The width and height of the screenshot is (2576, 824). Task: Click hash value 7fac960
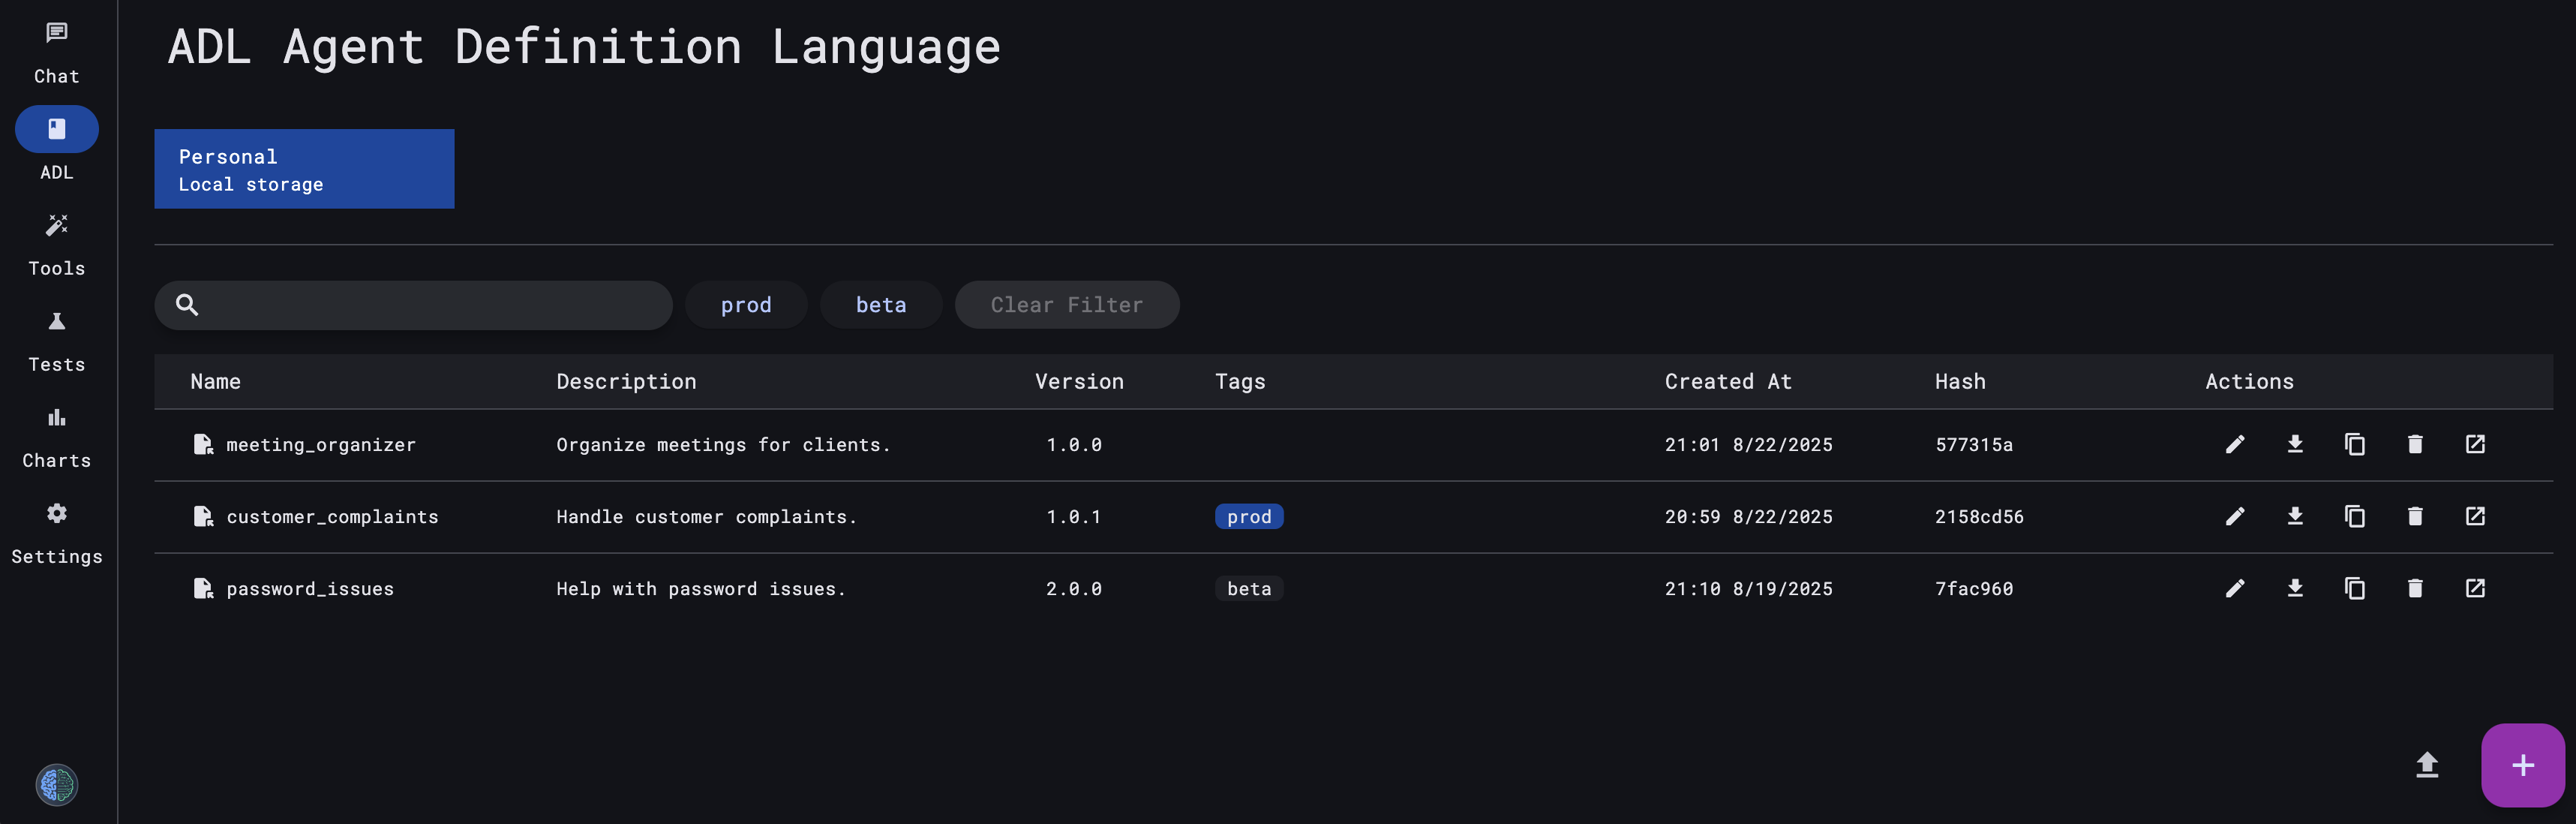click(x=1974, y=589)
